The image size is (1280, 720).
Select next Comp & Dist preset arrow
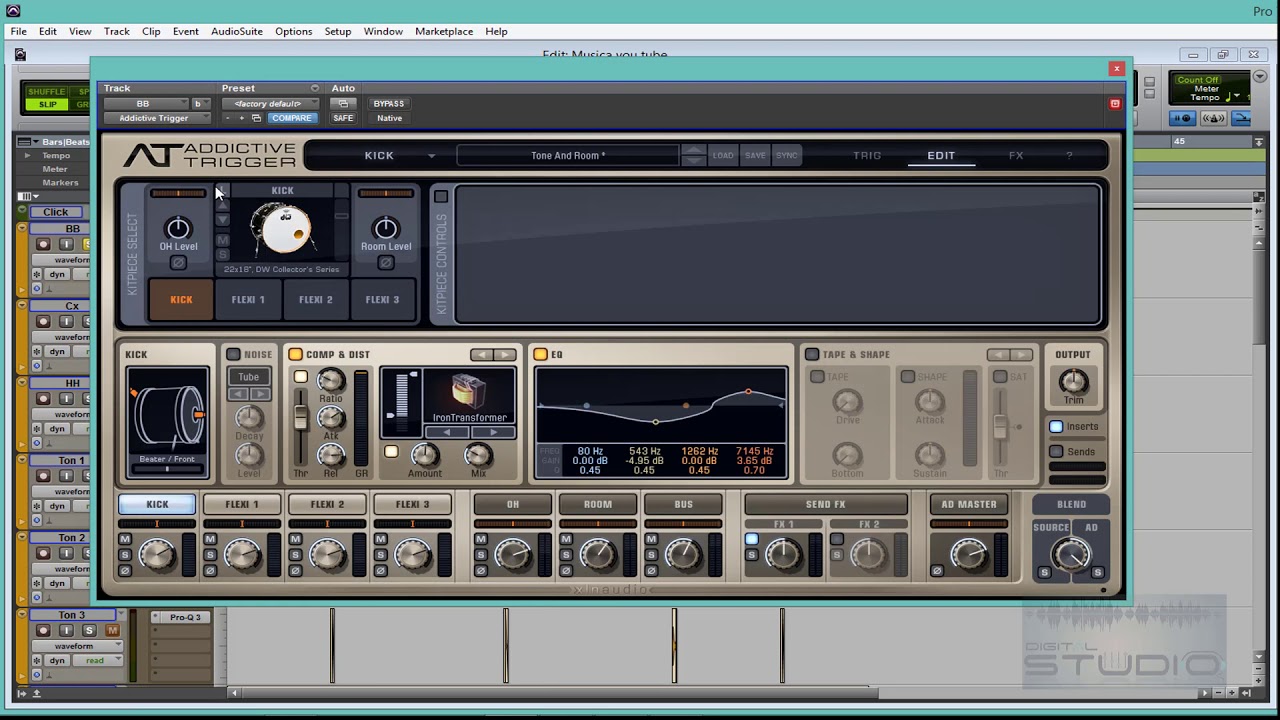(x=505, y=354)
